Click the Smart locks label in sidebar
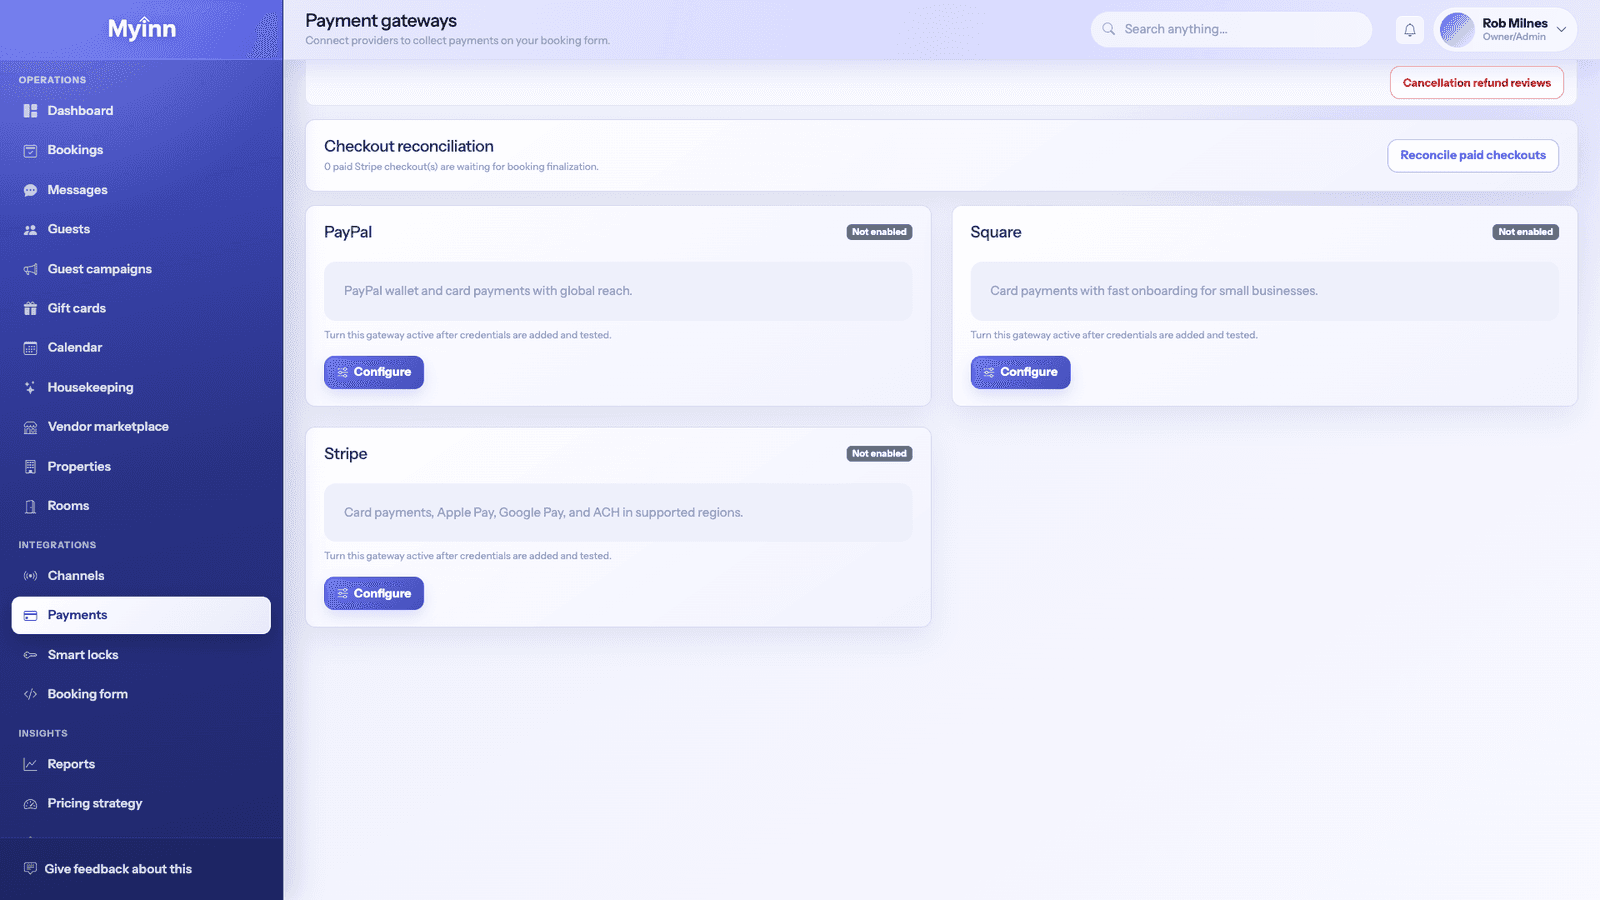The image size is (1600, 900). tap(83, 655)
